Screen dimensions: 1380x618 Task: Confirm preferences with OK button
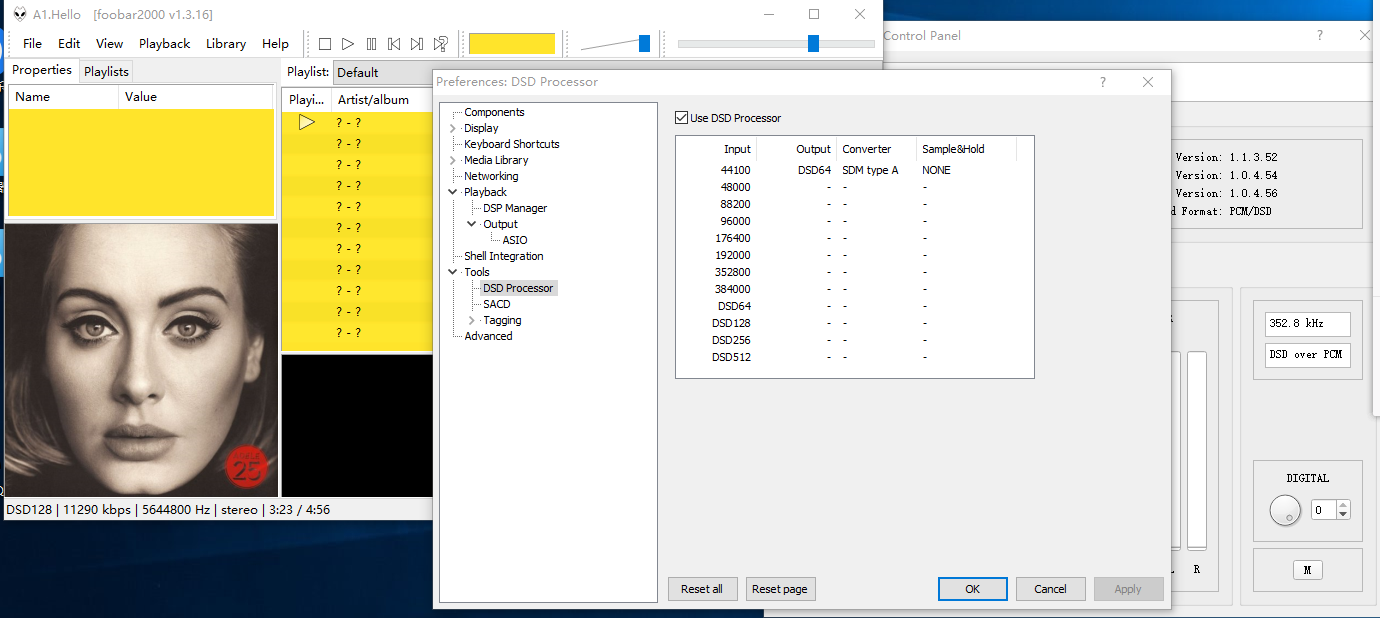click(972, 589)
